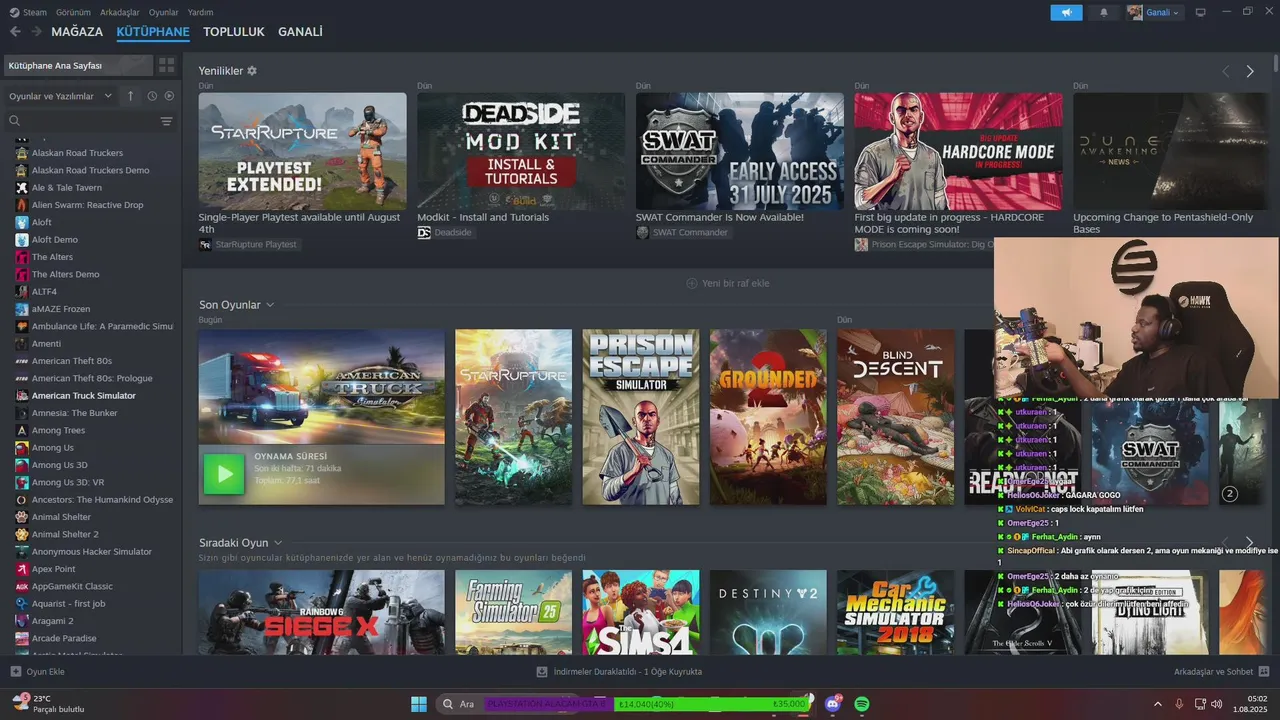Select Alaskan Road Truckers in list
Viewport: 1280px width, 720px height.
(77, 153)
